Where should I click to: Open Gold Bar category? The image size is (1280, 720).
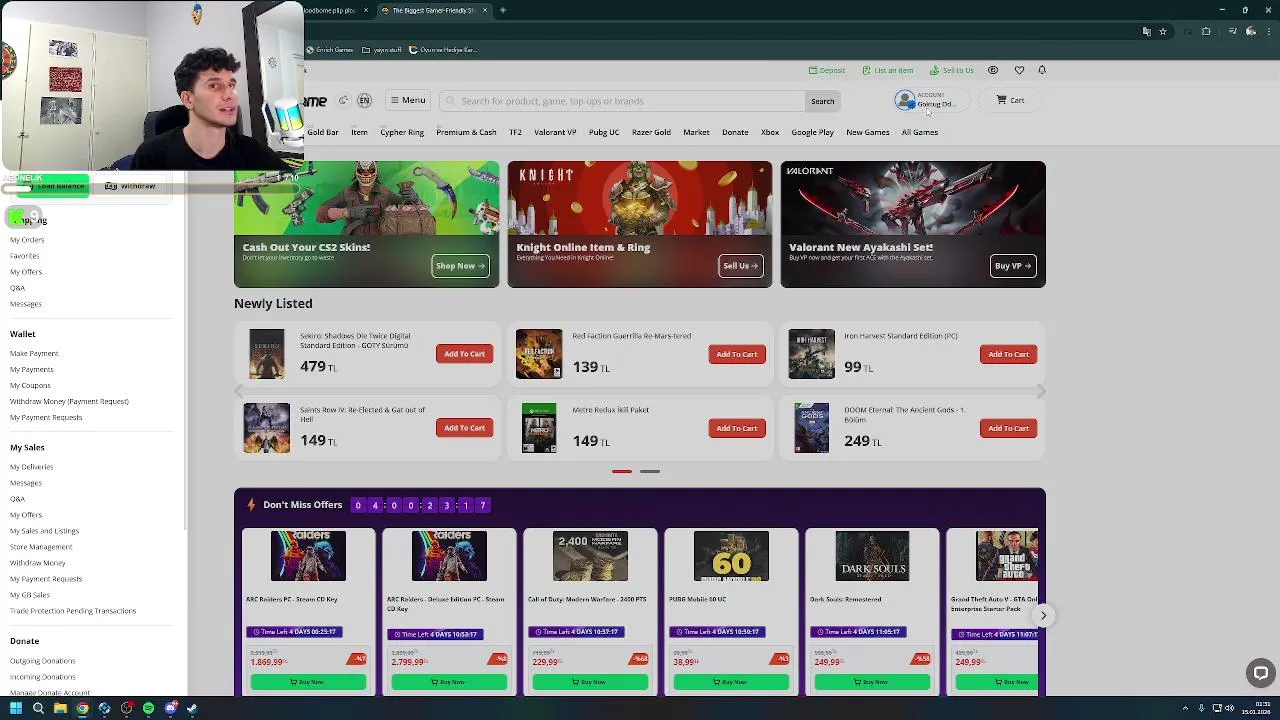pos(322,132)
